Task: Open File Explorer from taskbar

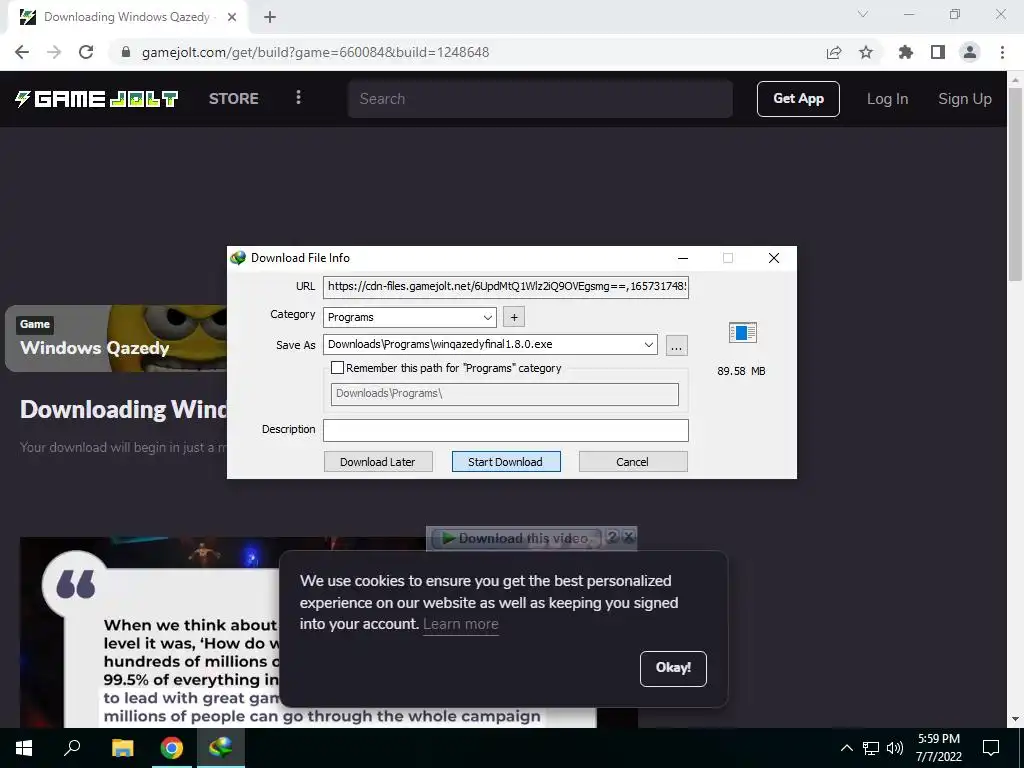Action: [x=122, y=748]
